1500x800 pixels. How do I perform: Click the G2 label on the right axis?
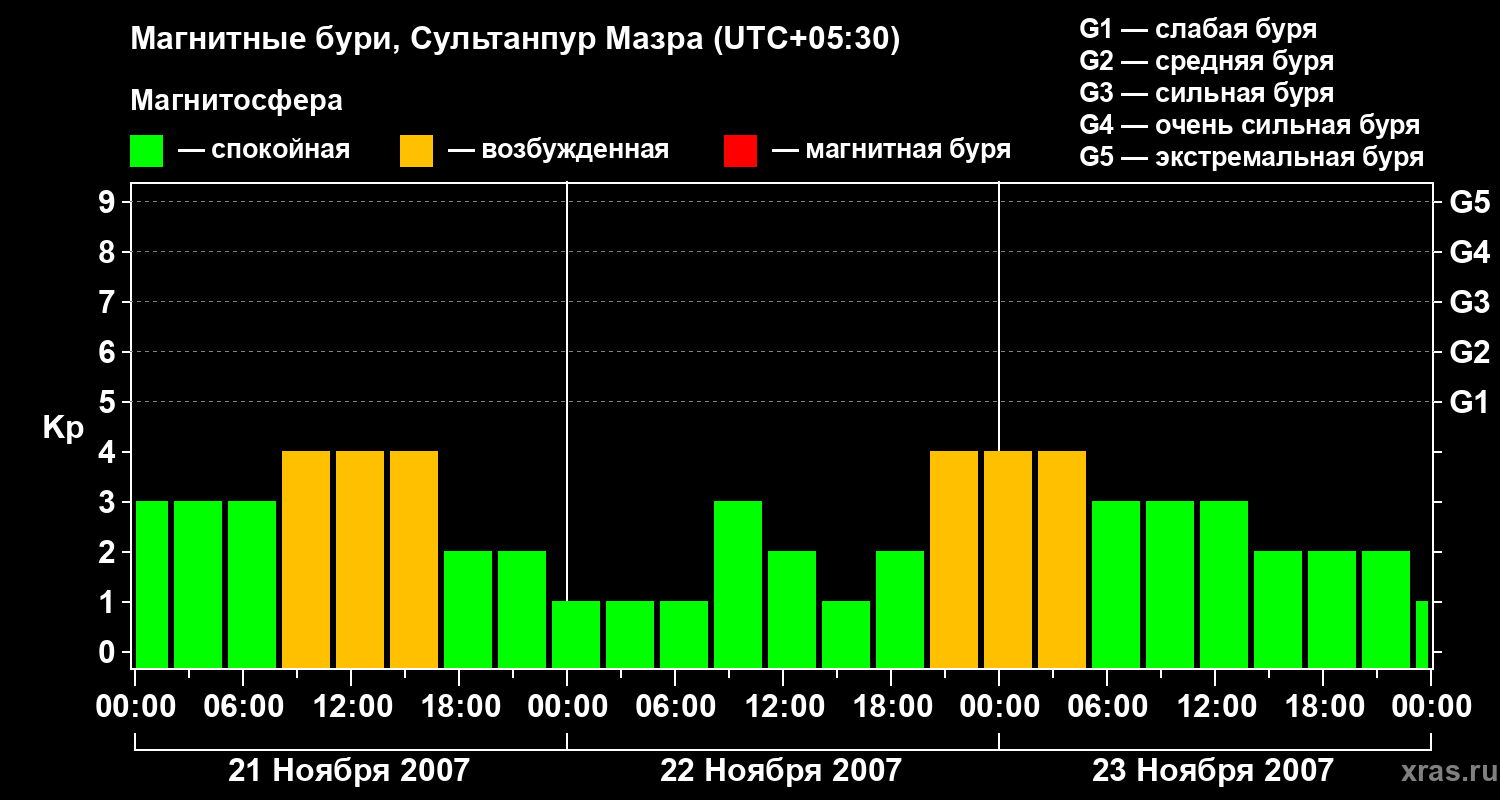tap(1469, 352)
